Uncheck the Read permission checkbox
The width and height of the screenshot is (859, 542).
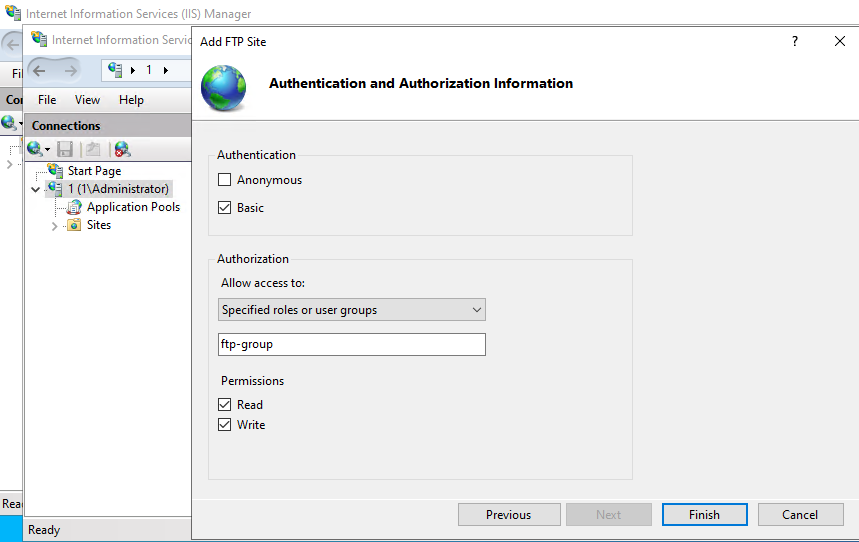coord(224,404)
